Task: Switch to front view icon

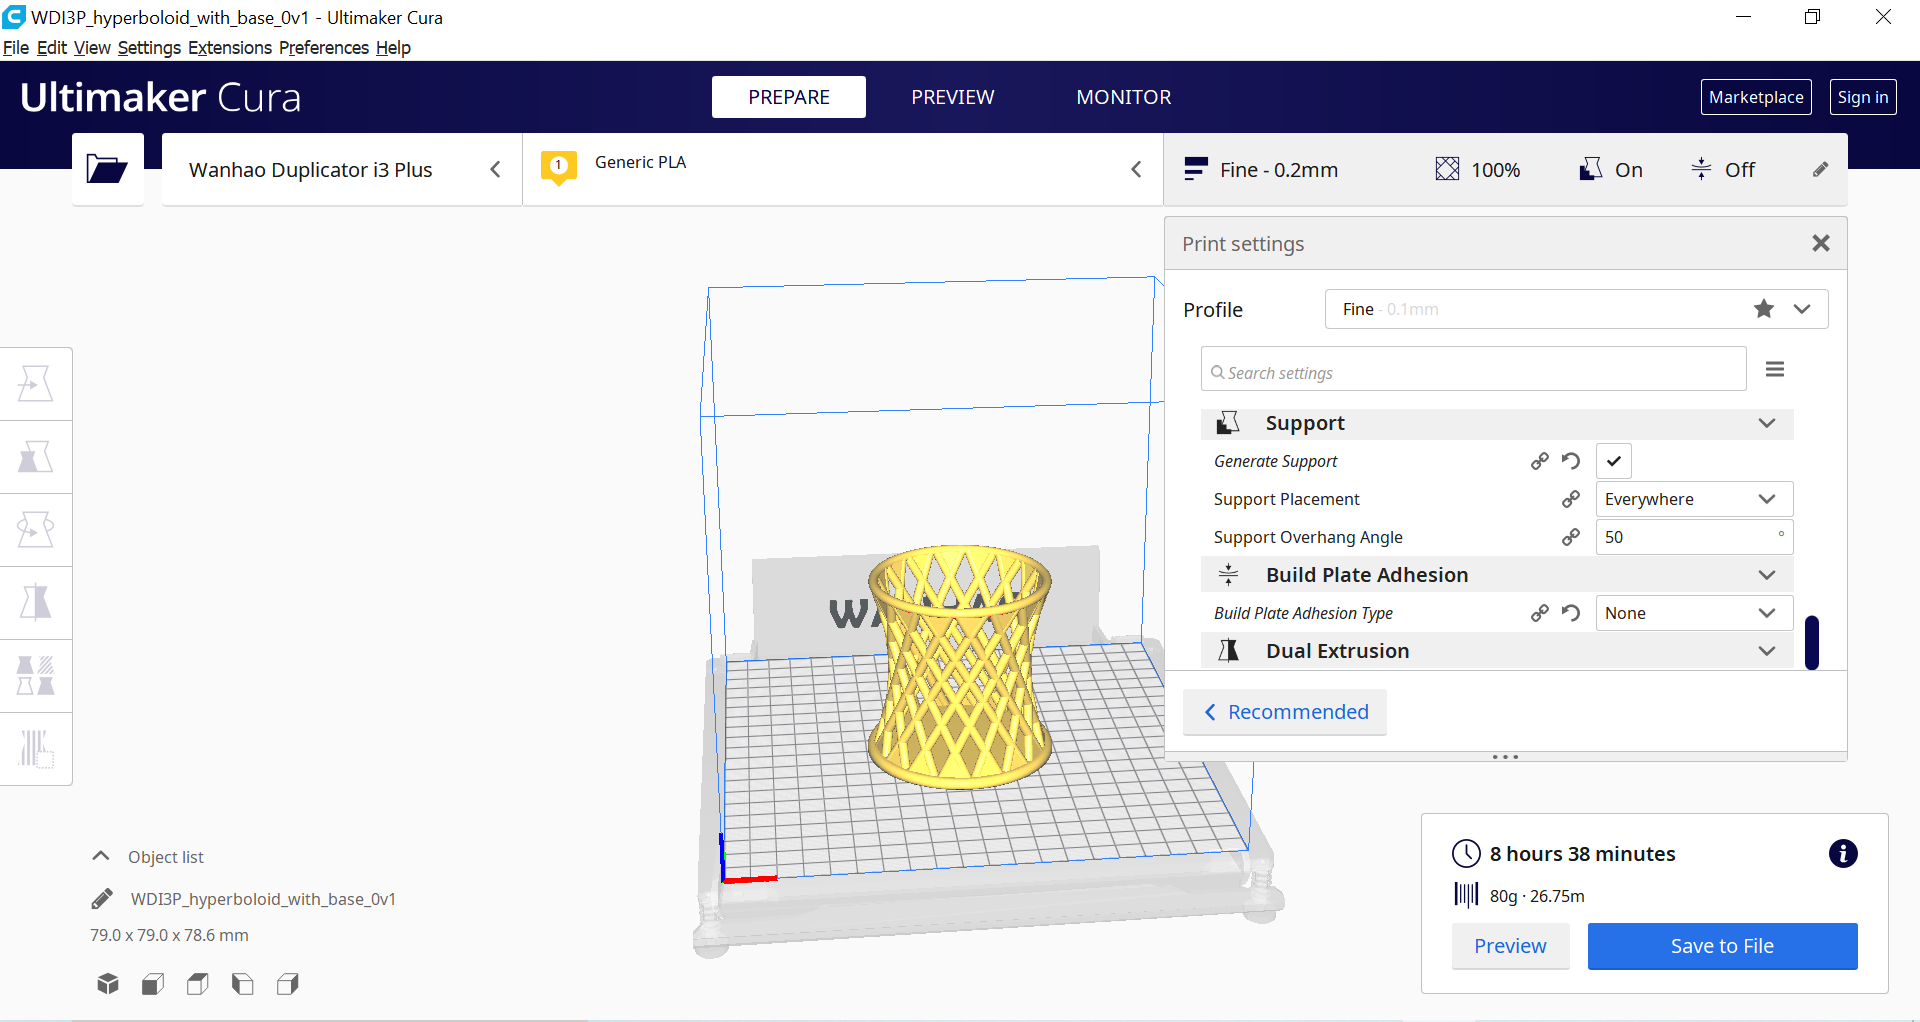Action: point(153,984)
